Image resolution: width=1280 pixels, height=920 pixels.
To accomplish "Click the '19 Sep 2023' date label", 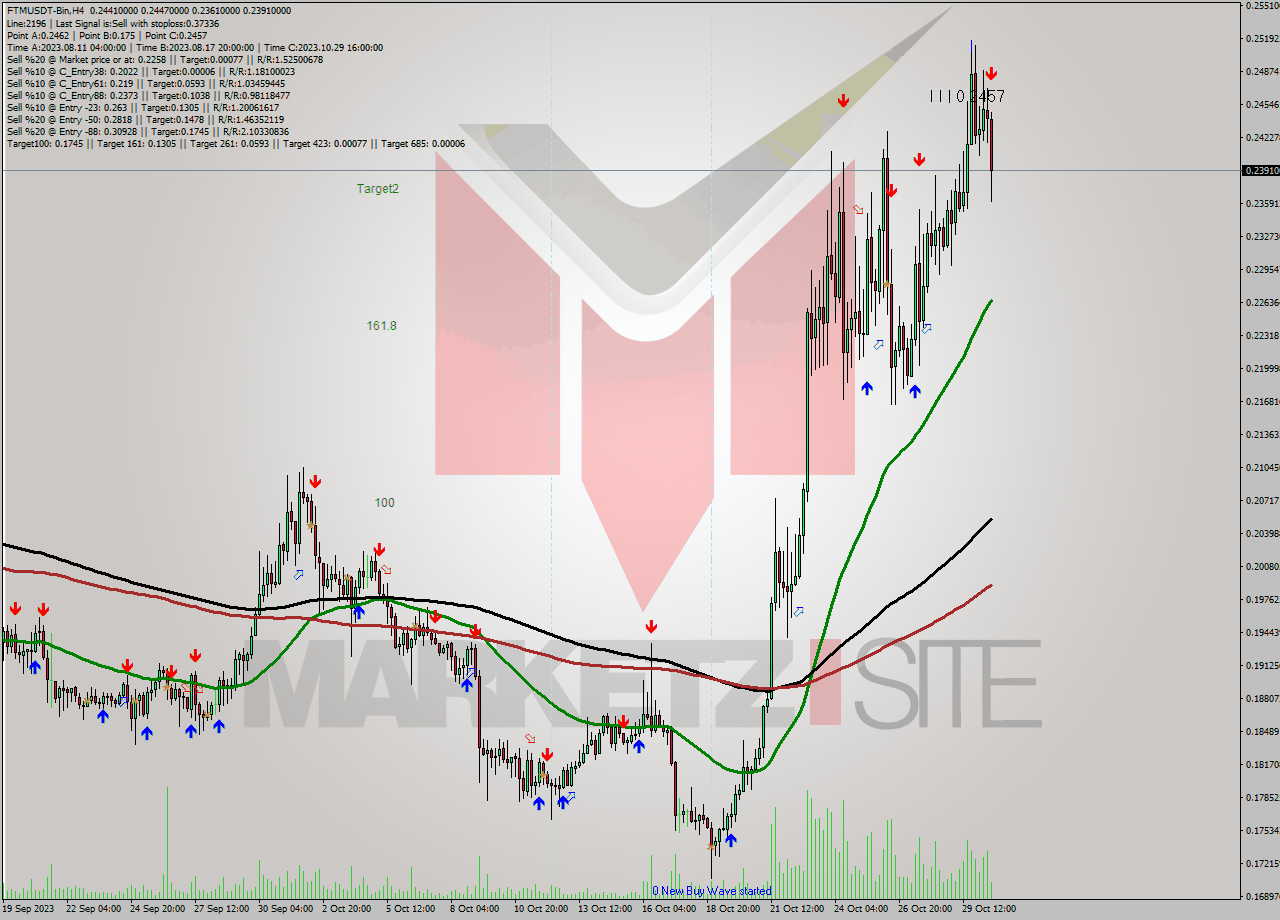I will coord(29,909).
